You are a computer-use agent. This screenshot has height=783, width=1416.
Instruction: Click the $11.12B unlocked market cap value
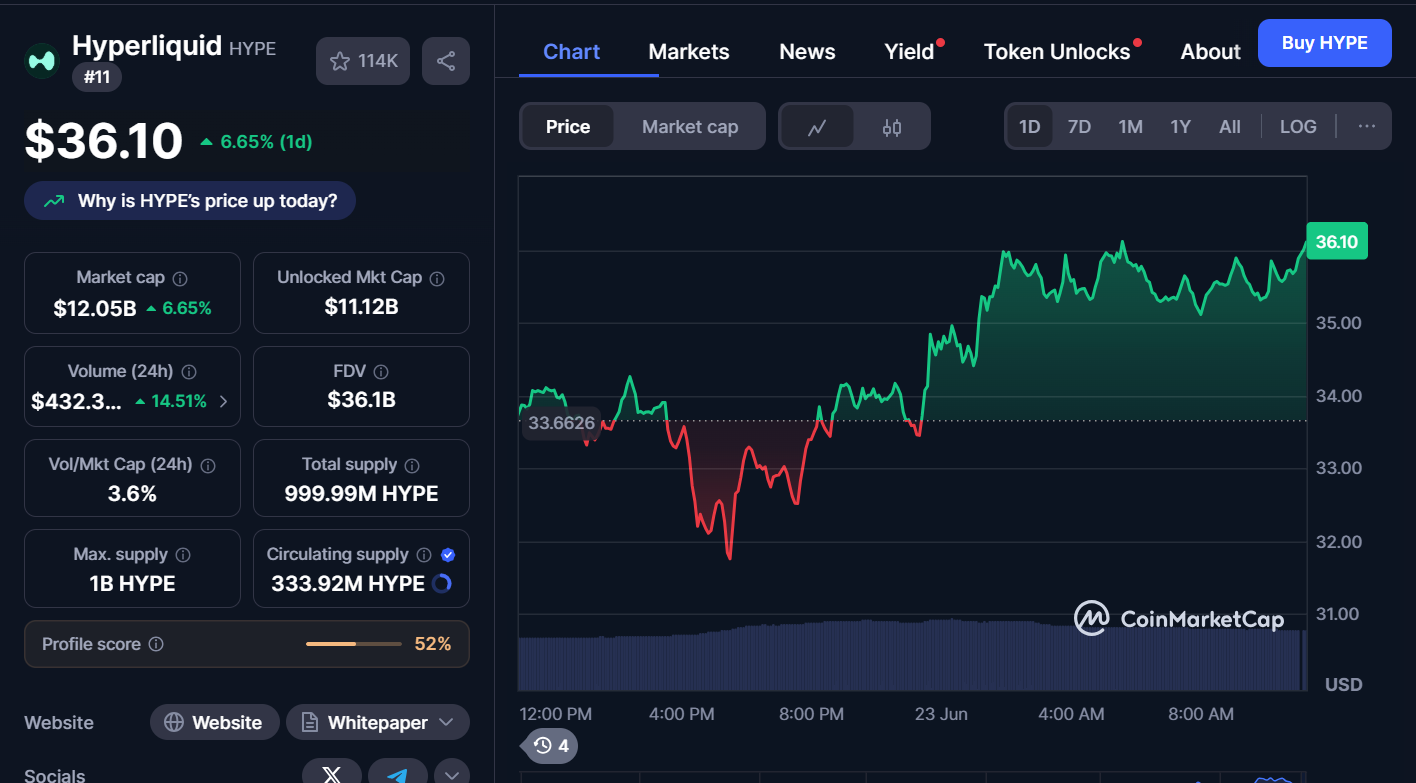[361, 307]
